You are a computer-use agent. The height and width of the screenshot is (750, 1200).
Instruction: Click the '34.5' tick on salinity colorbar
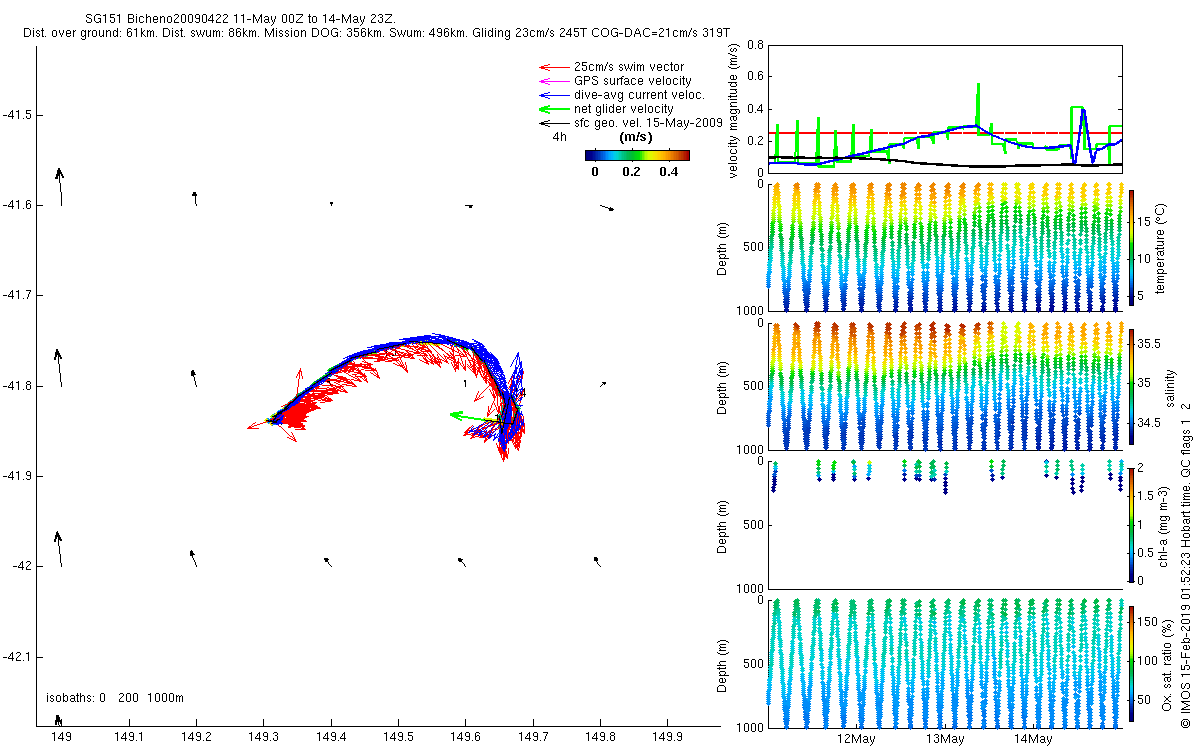tap(1149, 423)
